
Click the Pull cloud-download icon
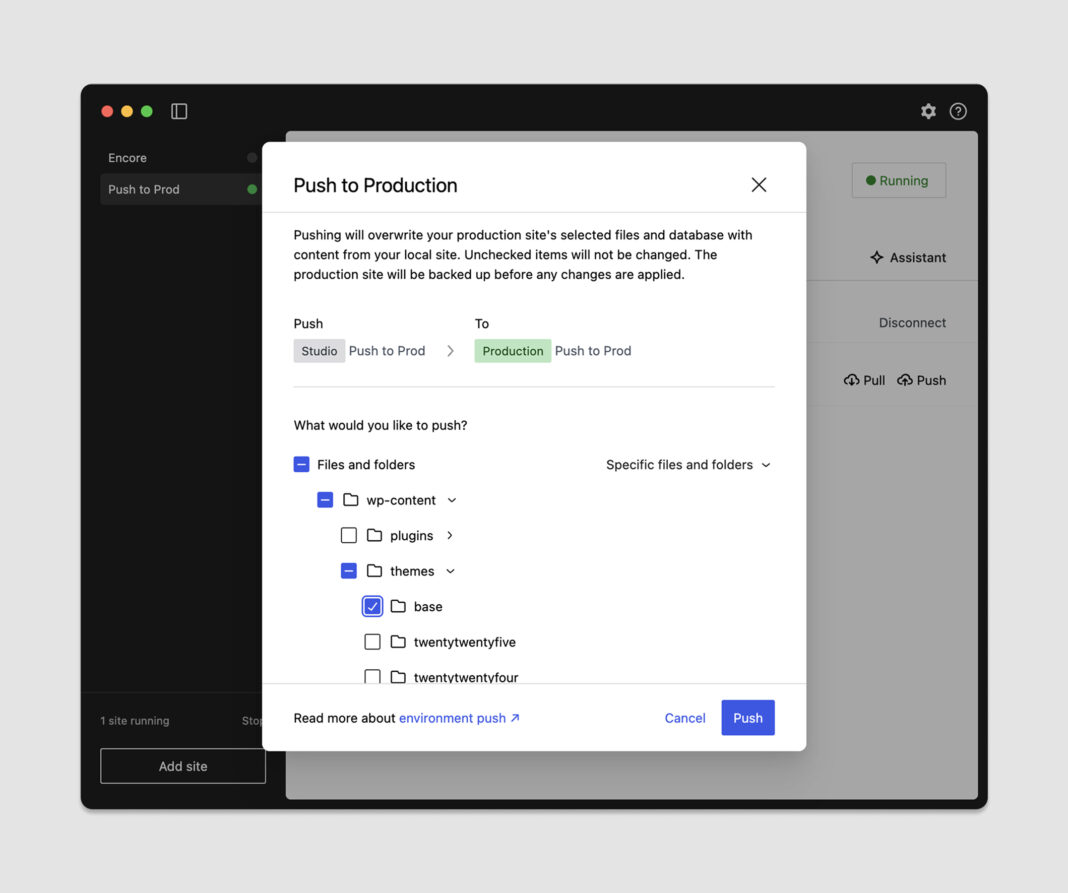(x=851, y=380)
